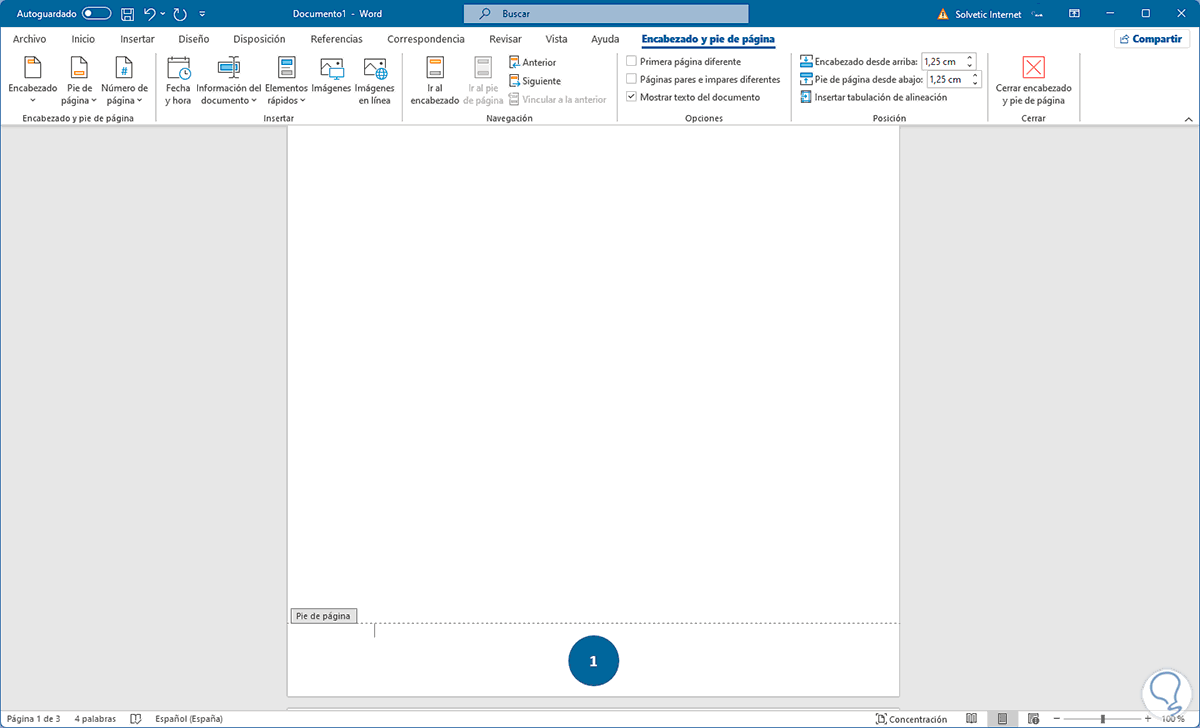Click the 100 % zoom level
This screenshot has width=1200, height=728.
click(x=1173, y=719)
